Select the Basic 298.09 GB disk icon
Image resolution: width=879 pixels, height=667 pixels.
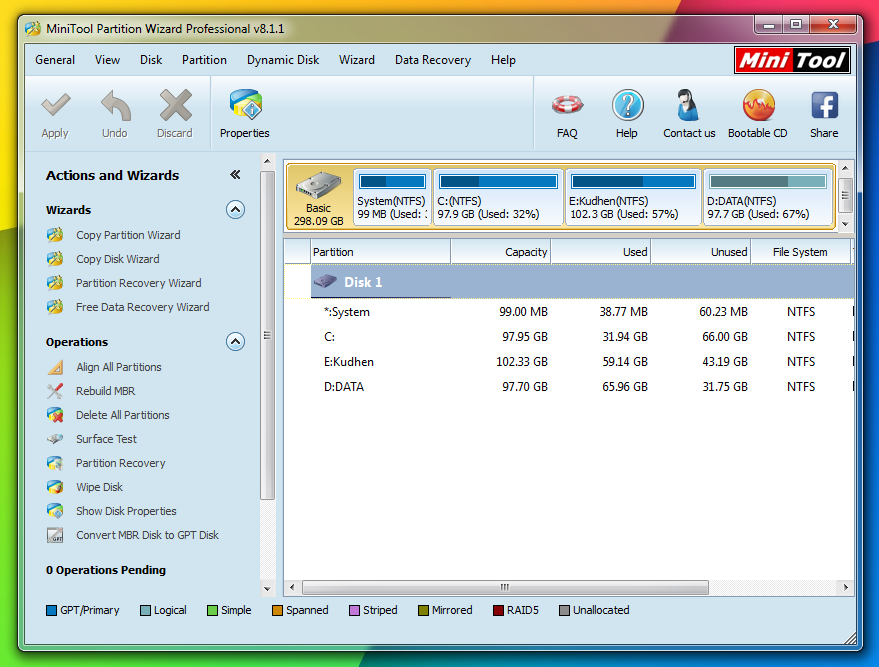tap(318, 186)
